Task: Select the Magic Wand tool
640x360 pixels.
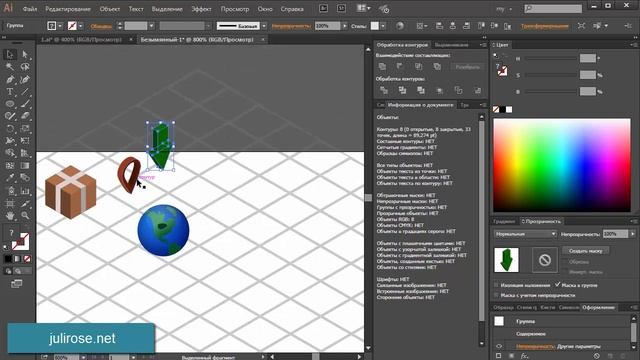Action: point(10,67)
